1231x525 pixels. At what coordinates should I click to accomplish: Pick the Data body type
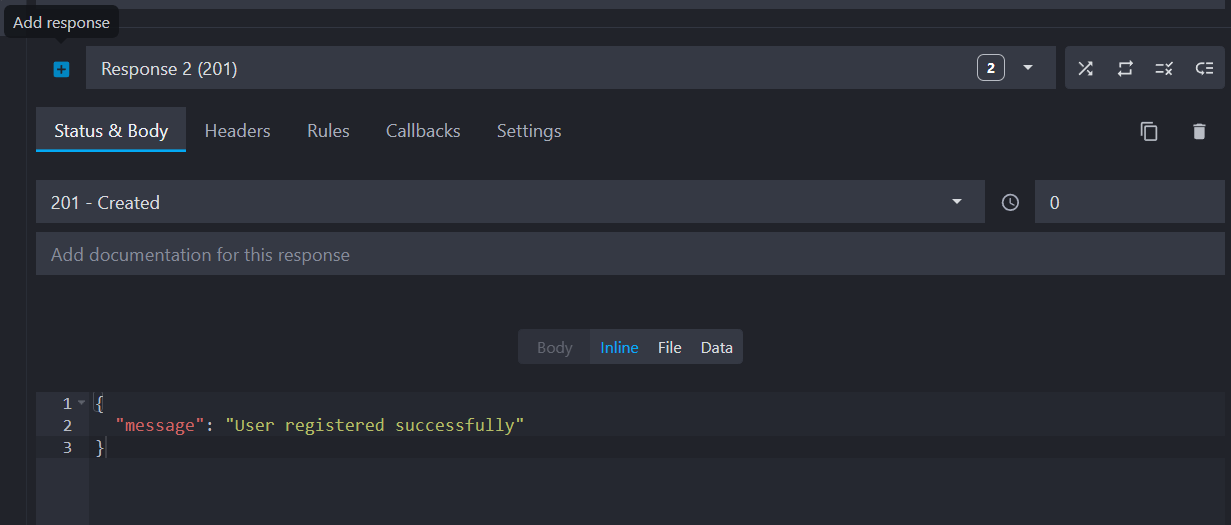(716, 347)
